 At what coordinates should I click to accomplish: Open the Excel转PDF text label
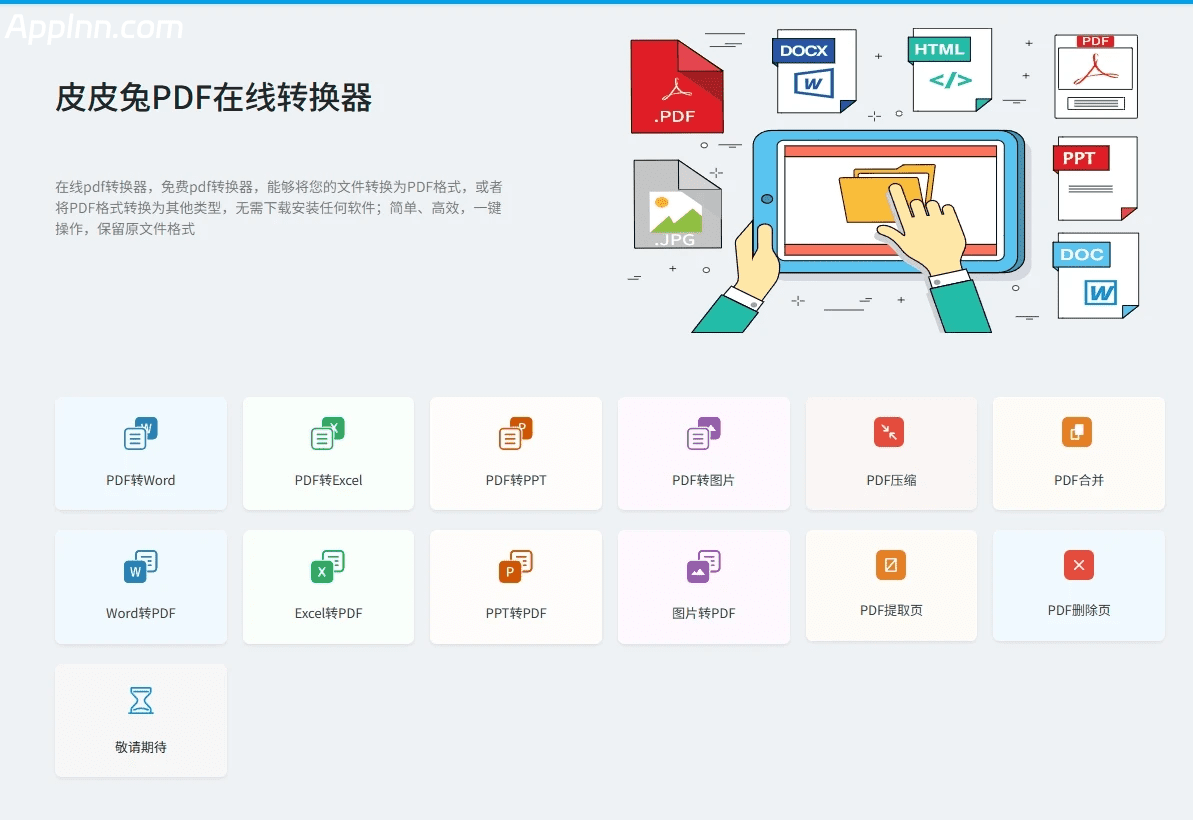(x=328, y=613)
